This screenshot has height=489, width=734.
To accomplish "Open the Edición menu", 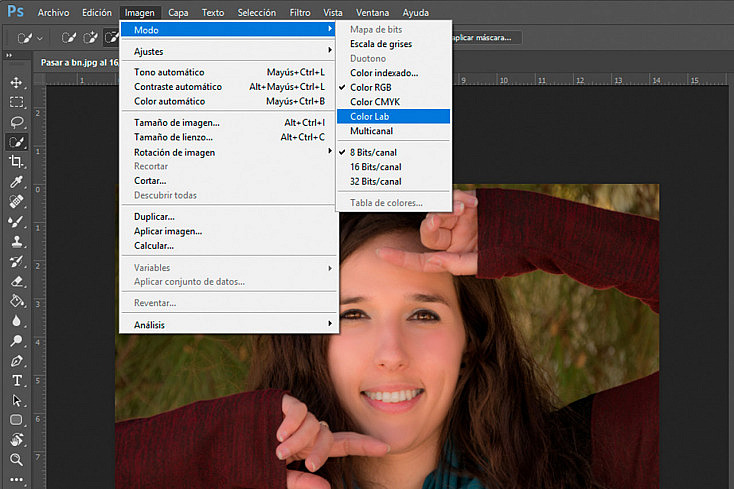I will coord(97,13).
